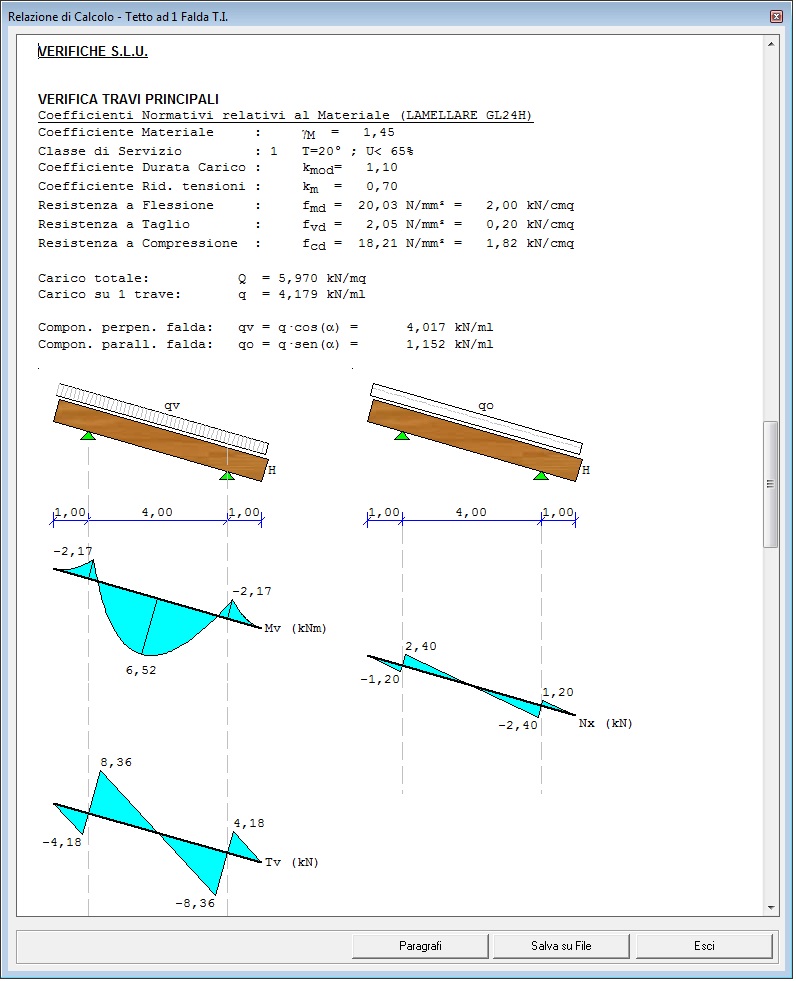Click the scrollbar up arrow
The image size is (796, 981).
click(771, 44)
